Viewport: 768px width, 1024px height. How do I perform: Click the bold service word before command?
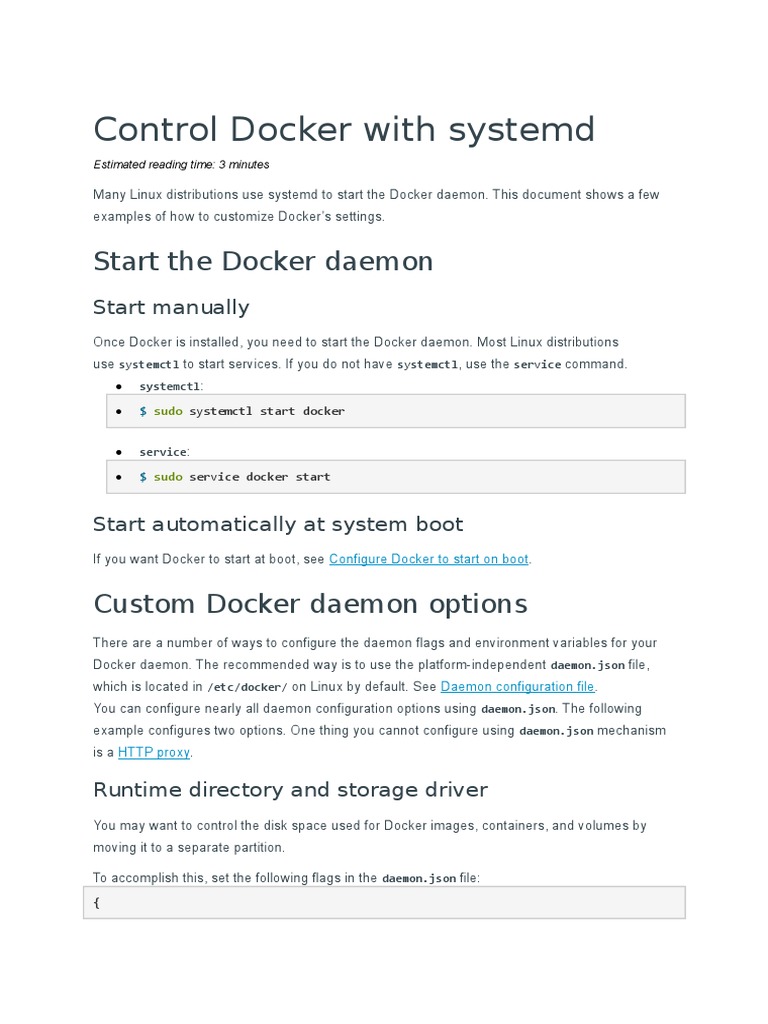537,365
